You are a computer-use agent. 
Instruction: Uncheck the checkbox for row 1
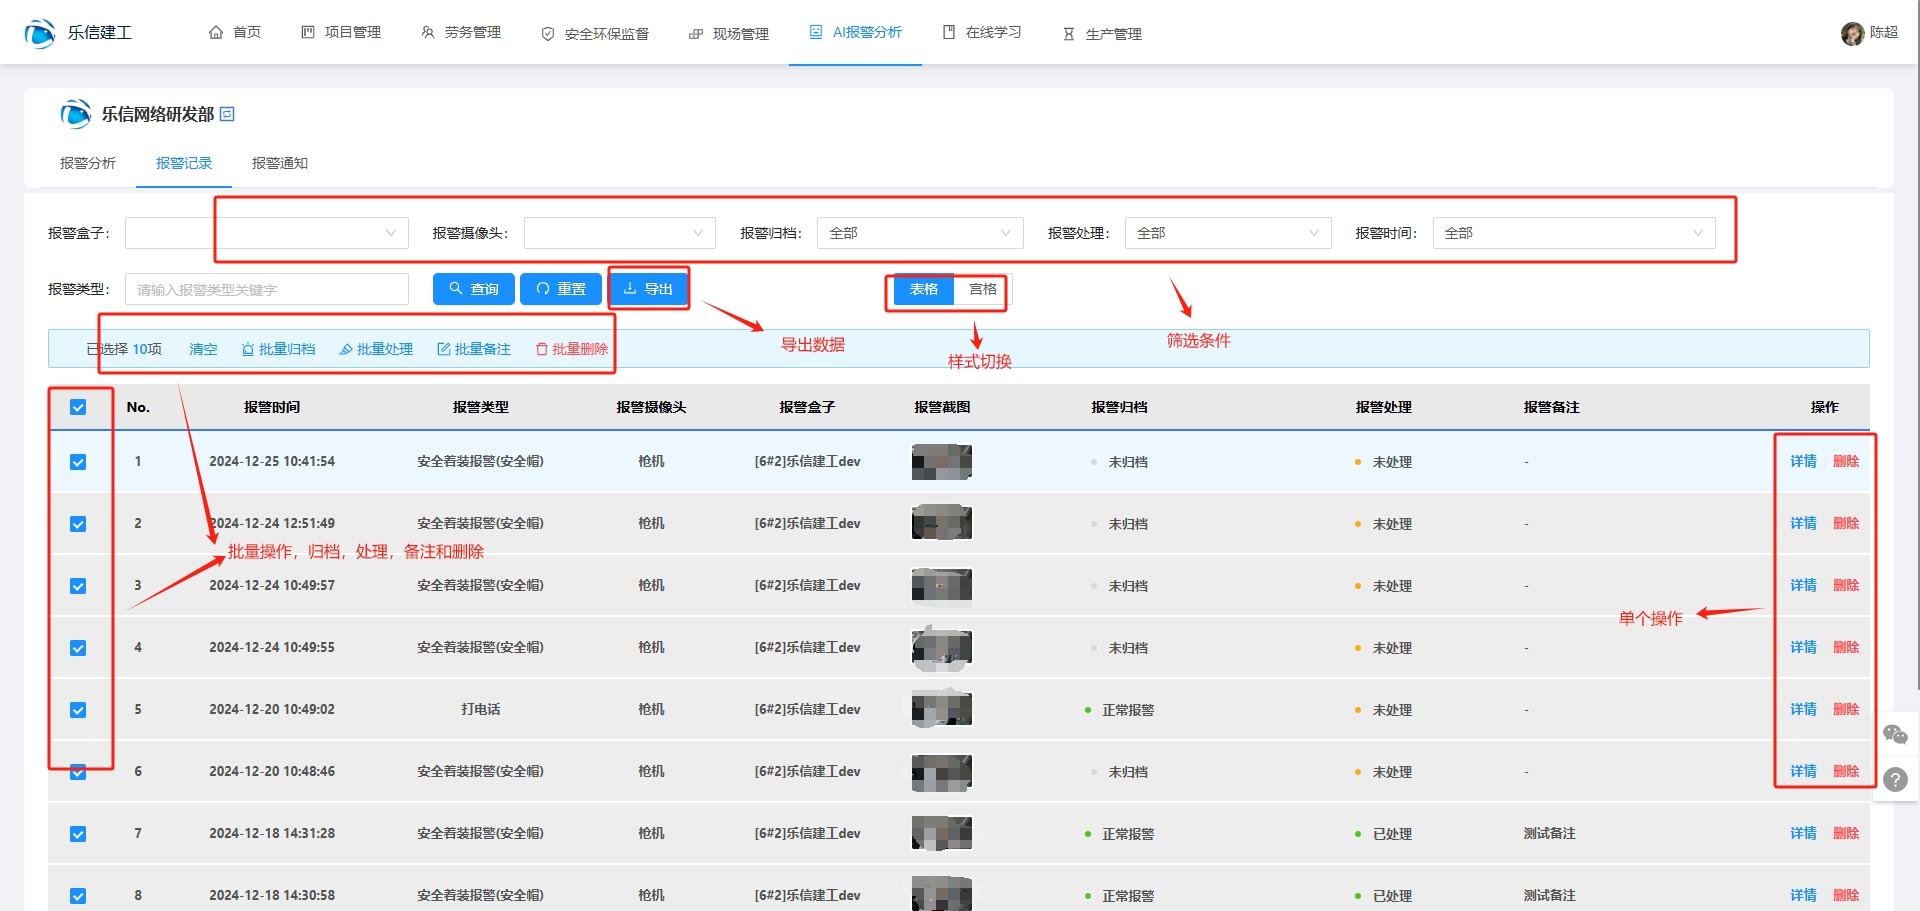tap(78, 462)
